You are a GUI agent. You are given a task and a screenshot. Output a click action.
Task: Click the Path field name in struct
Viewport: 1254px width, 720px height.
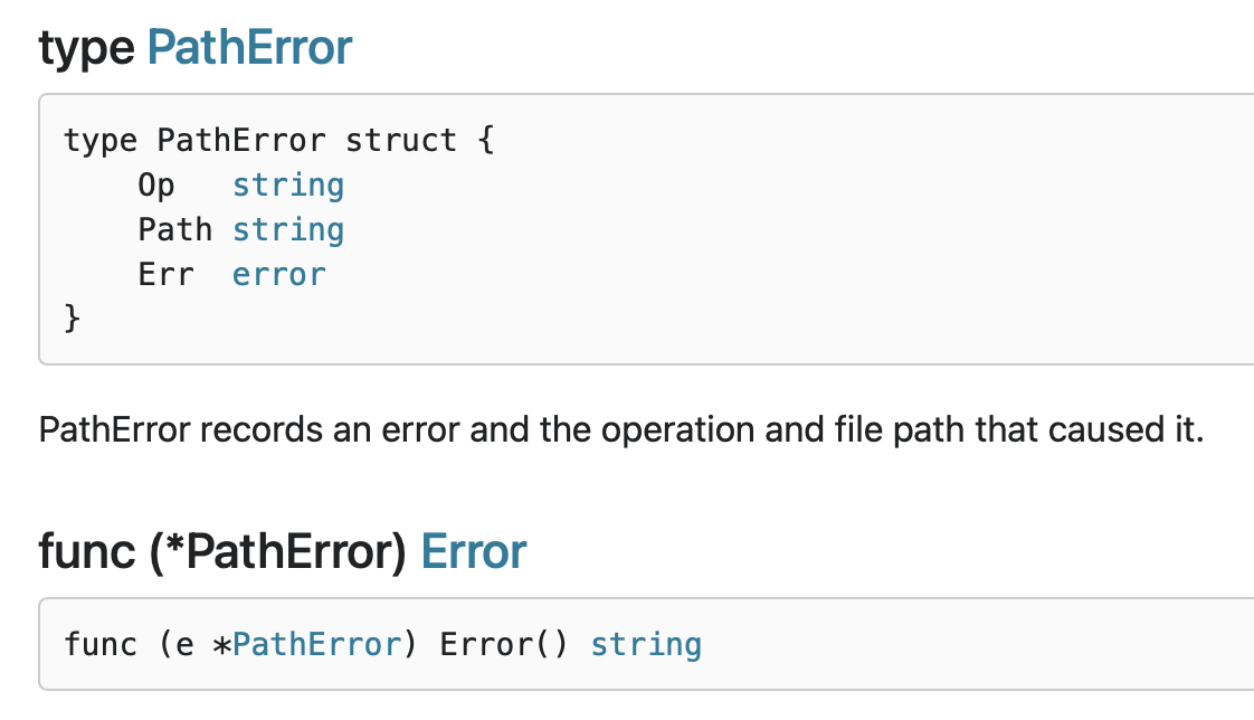175,230
